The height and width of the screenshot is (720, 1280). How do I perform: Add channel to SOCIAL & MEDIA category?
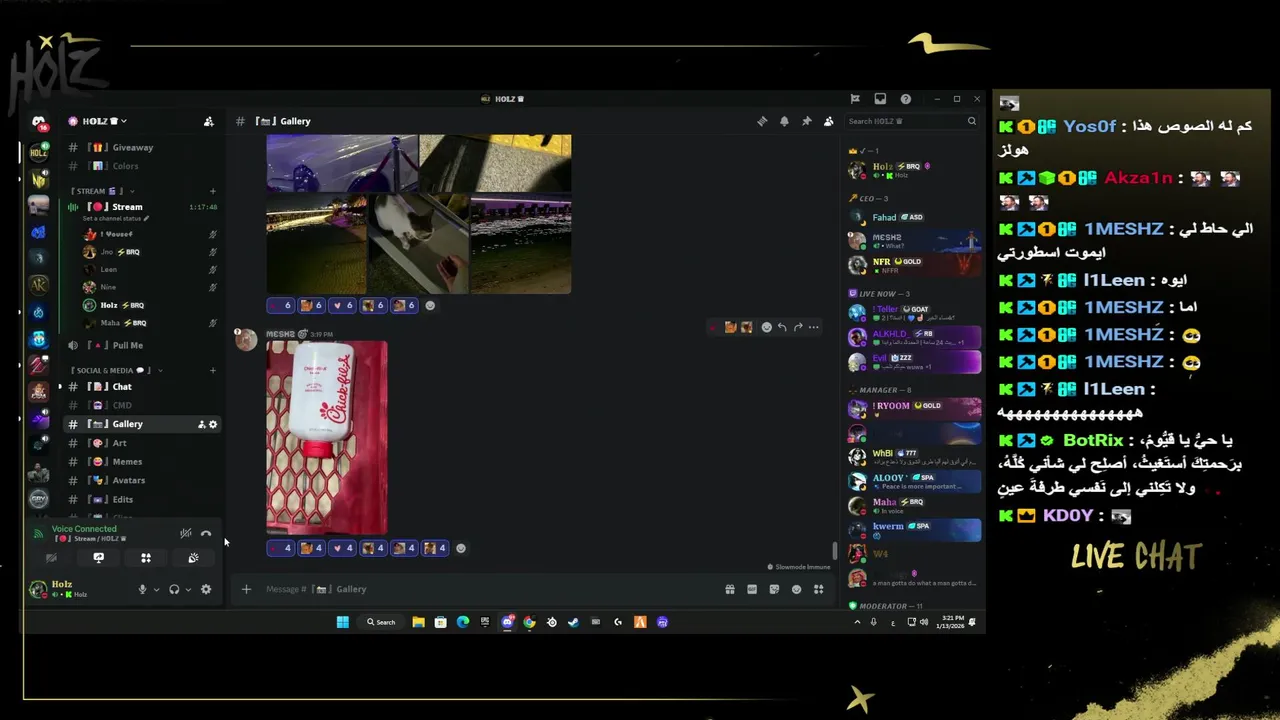point(212,370)
